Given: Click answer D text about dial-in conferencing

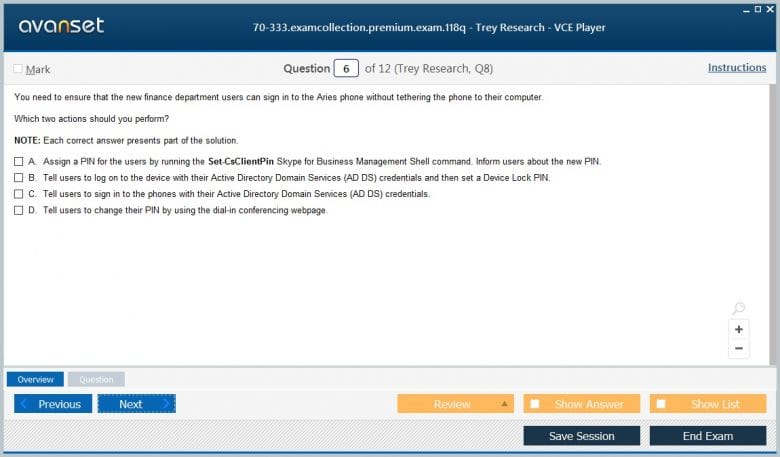Looking at the screenshot, I should click(x=185, y=210).
